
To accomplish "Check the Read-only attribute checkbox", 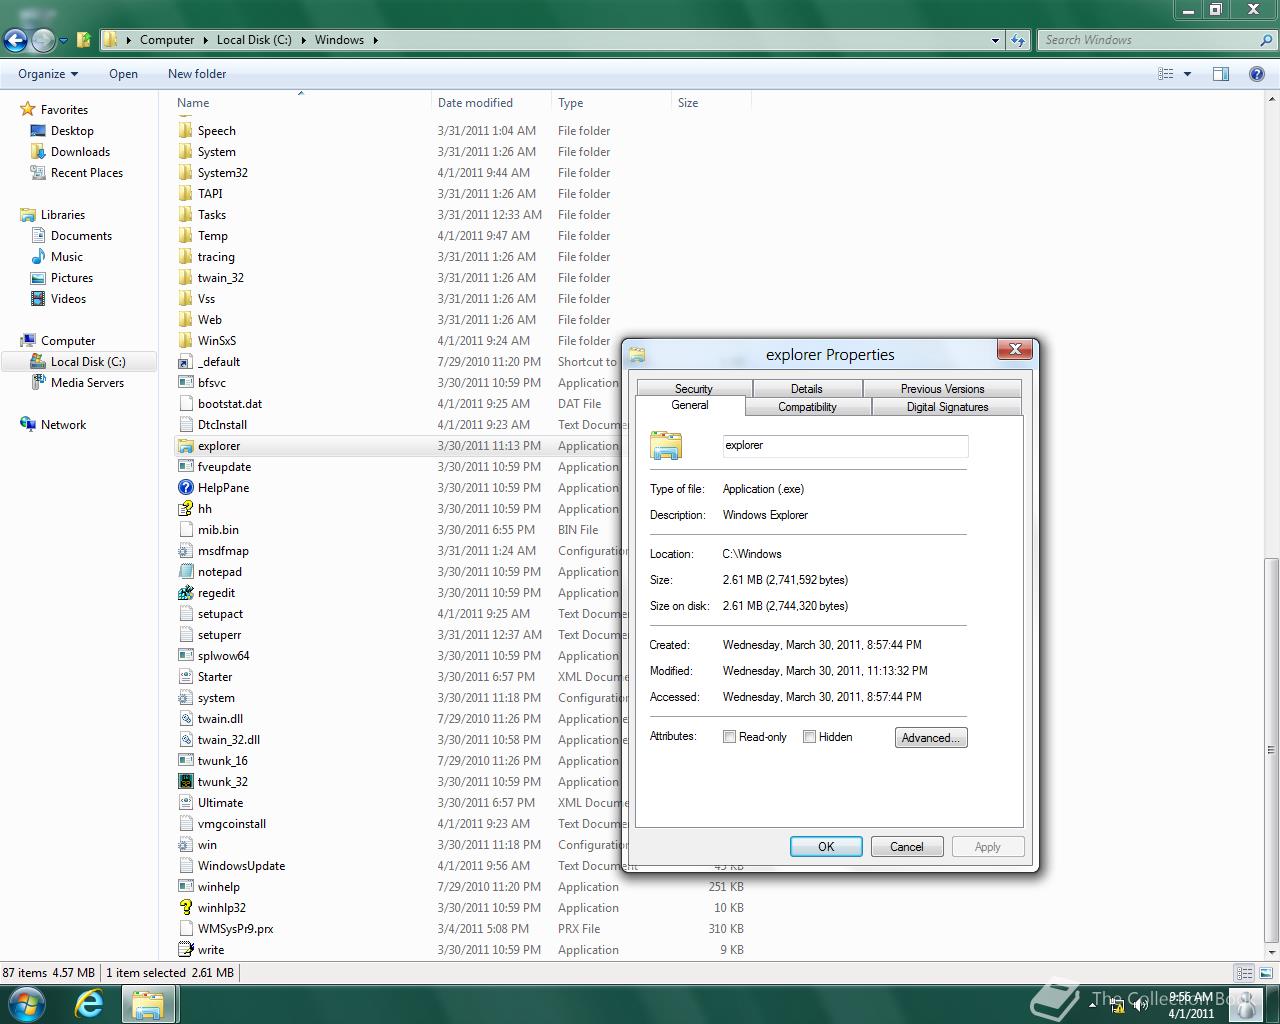I will (x=730, y=737).
